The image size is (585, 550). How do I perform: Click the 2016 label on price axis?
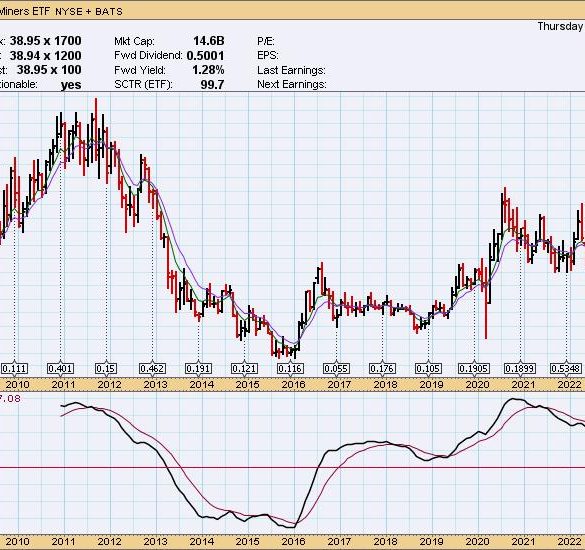293,385
